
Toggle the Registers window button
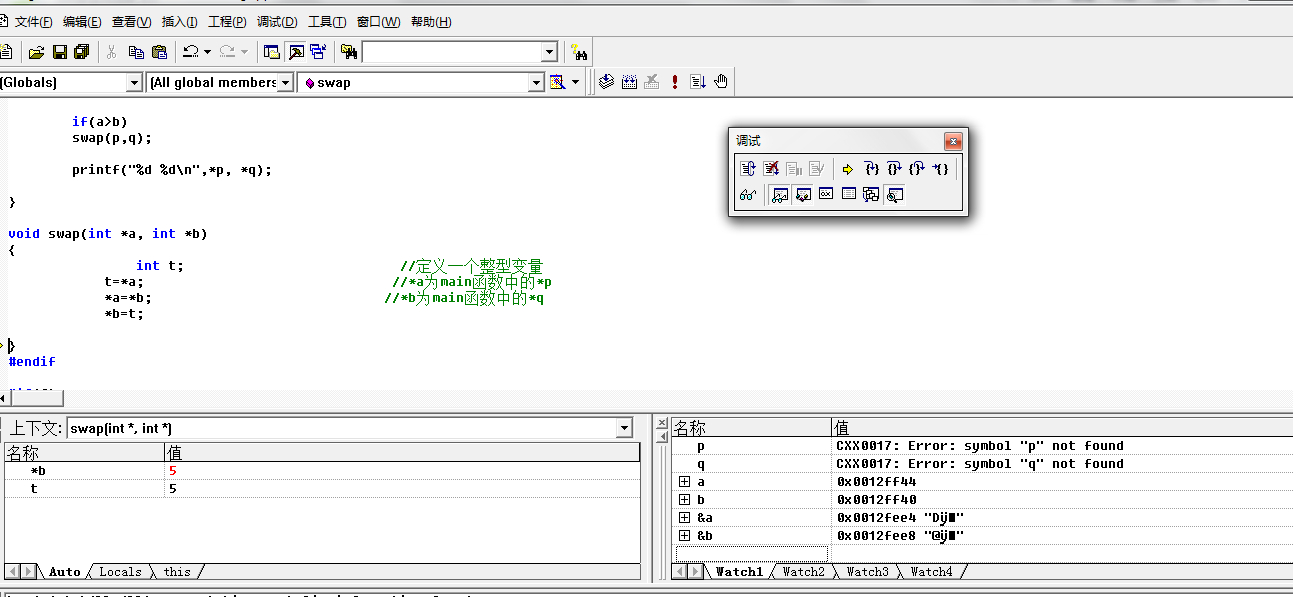[x=826, y=195]
